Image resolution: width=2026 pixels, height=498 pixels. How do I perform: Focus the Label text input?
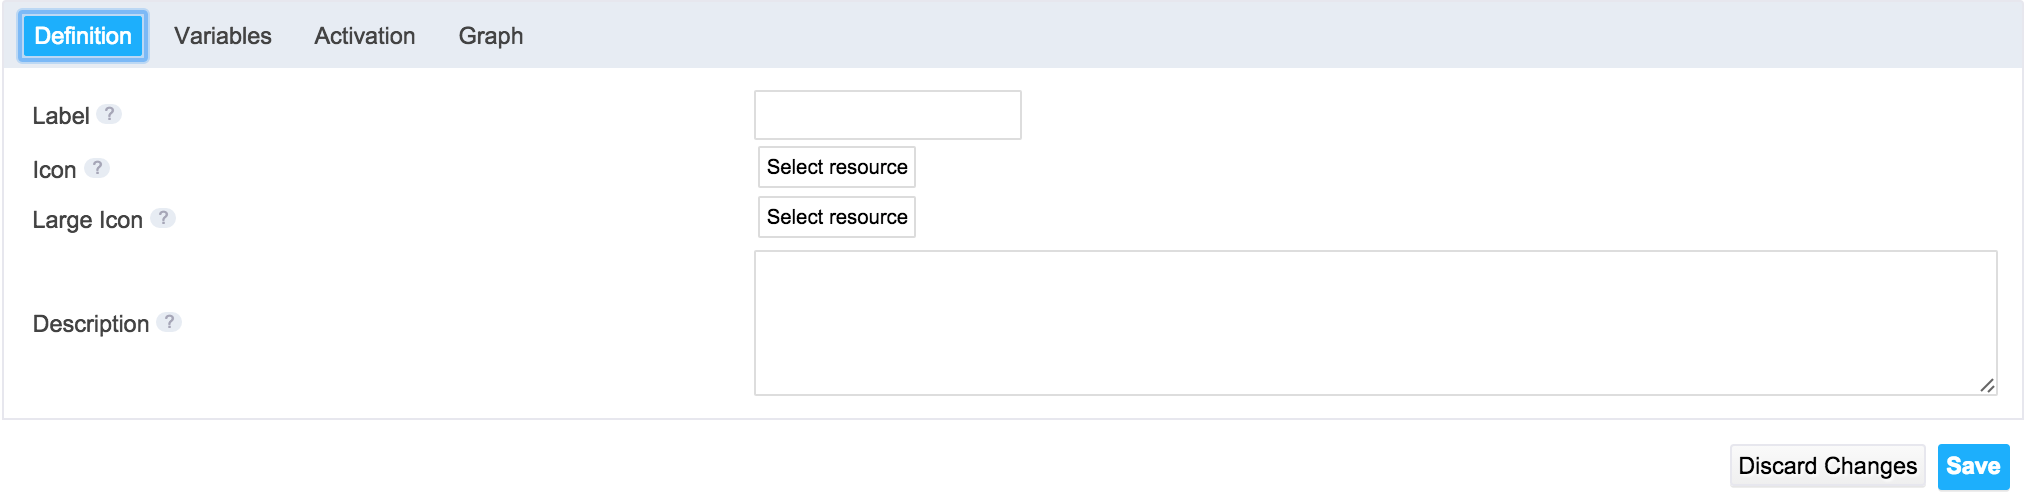888,115
